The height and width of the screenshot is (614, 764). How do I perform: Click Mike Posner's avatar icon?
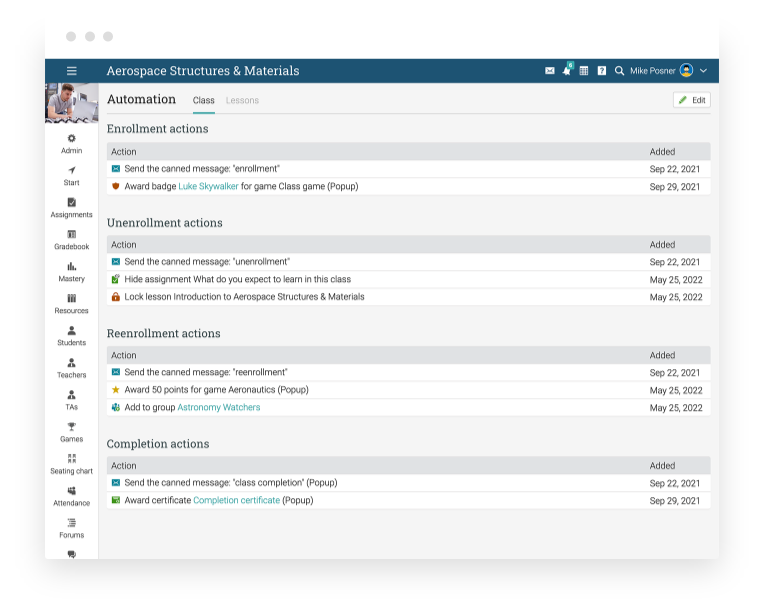687,71
